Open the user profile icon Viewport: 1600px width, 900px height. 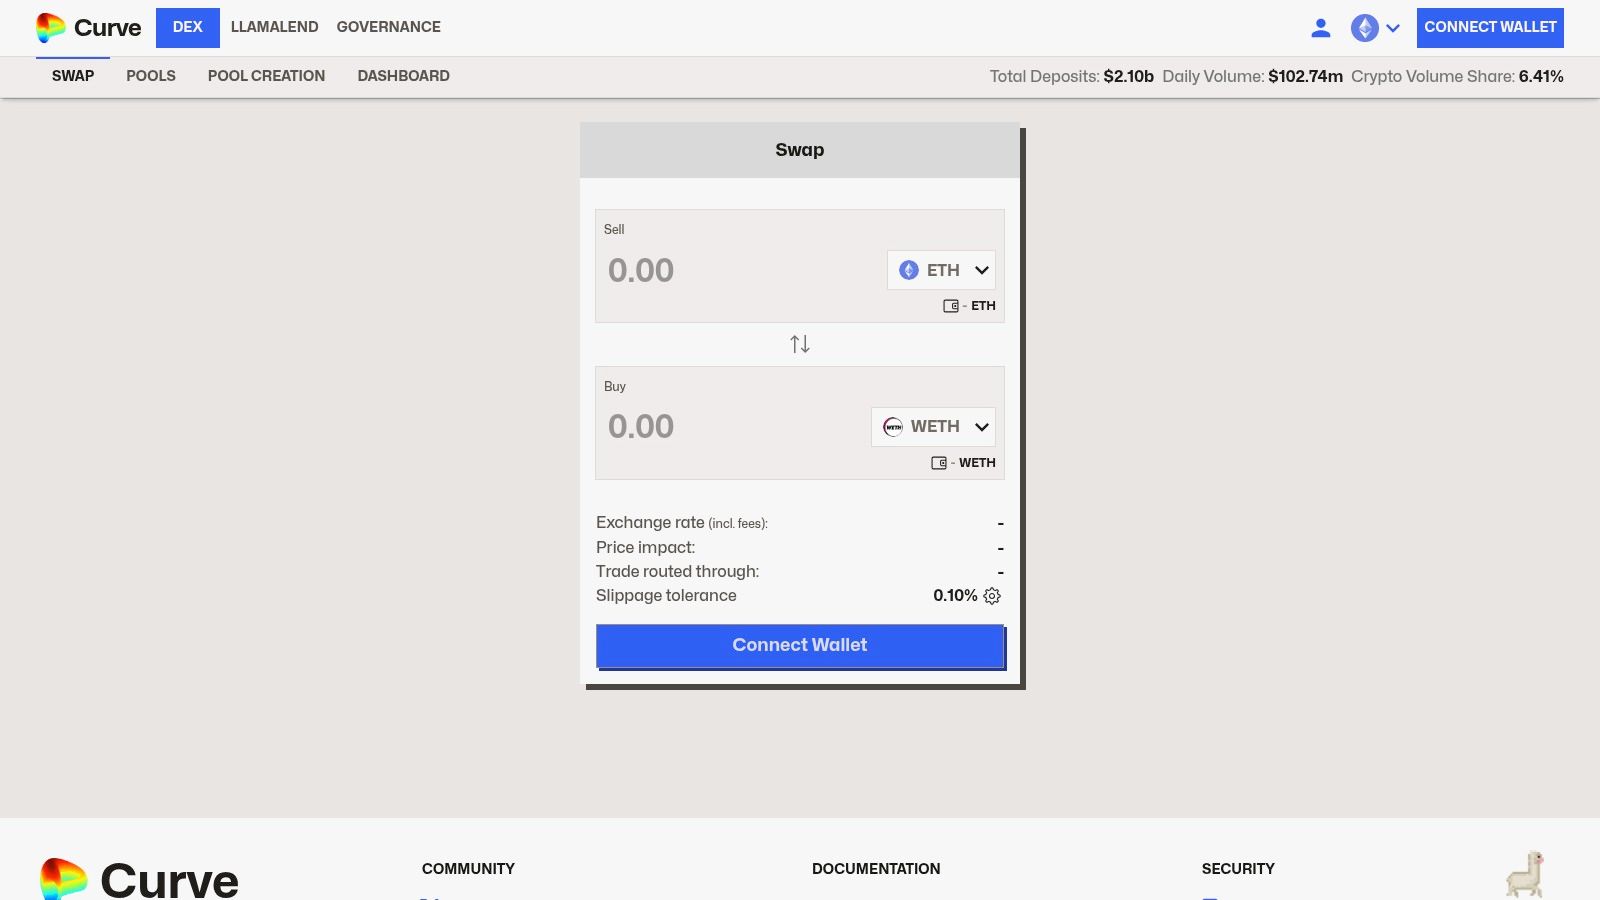tap(1320, 28)
